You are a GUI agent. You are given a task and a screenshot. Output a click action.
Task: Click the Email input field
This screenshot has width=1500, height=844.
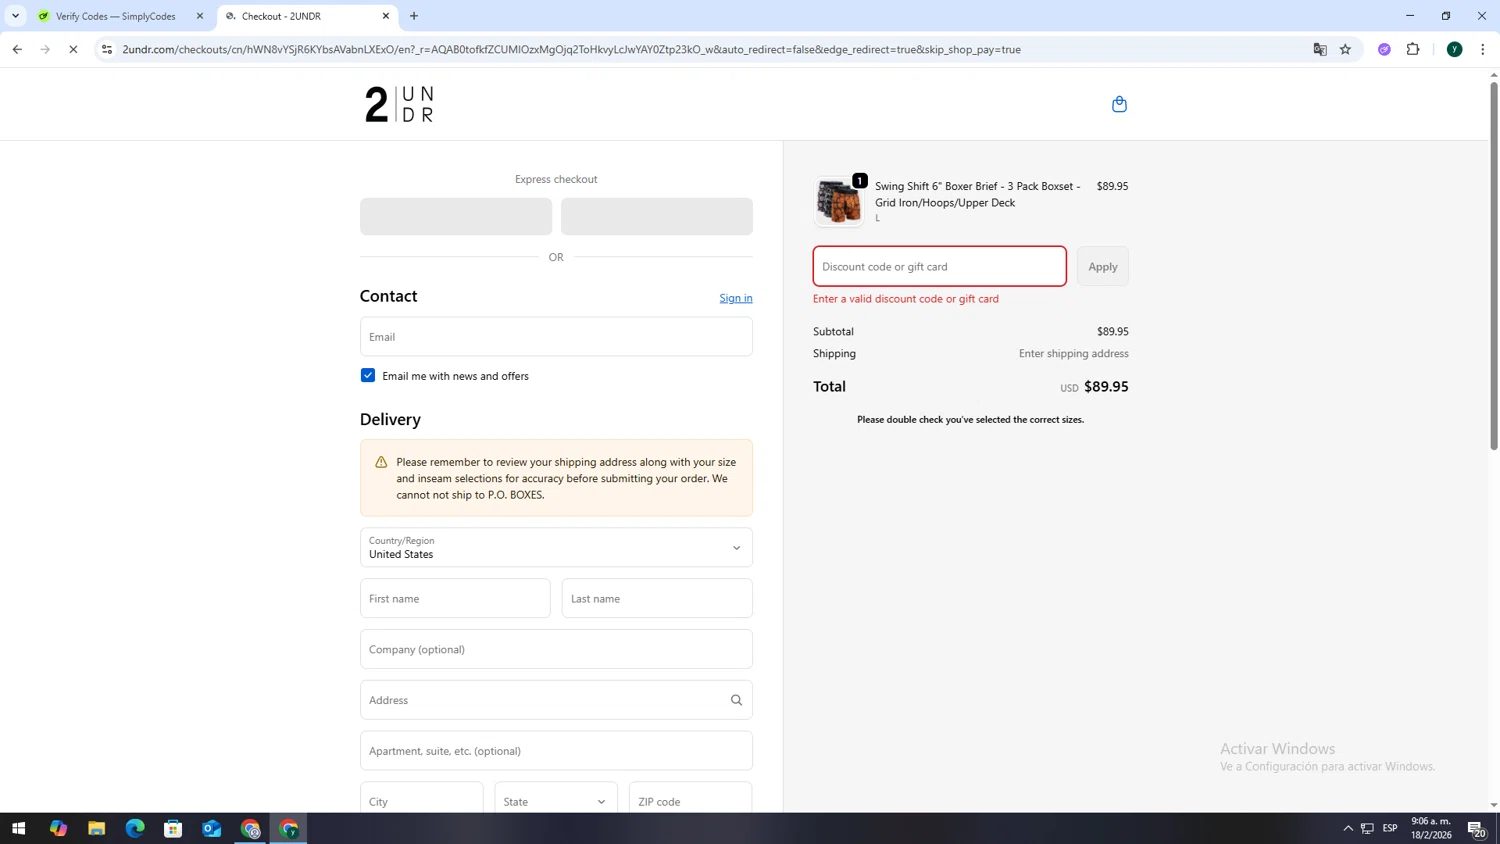556,337
